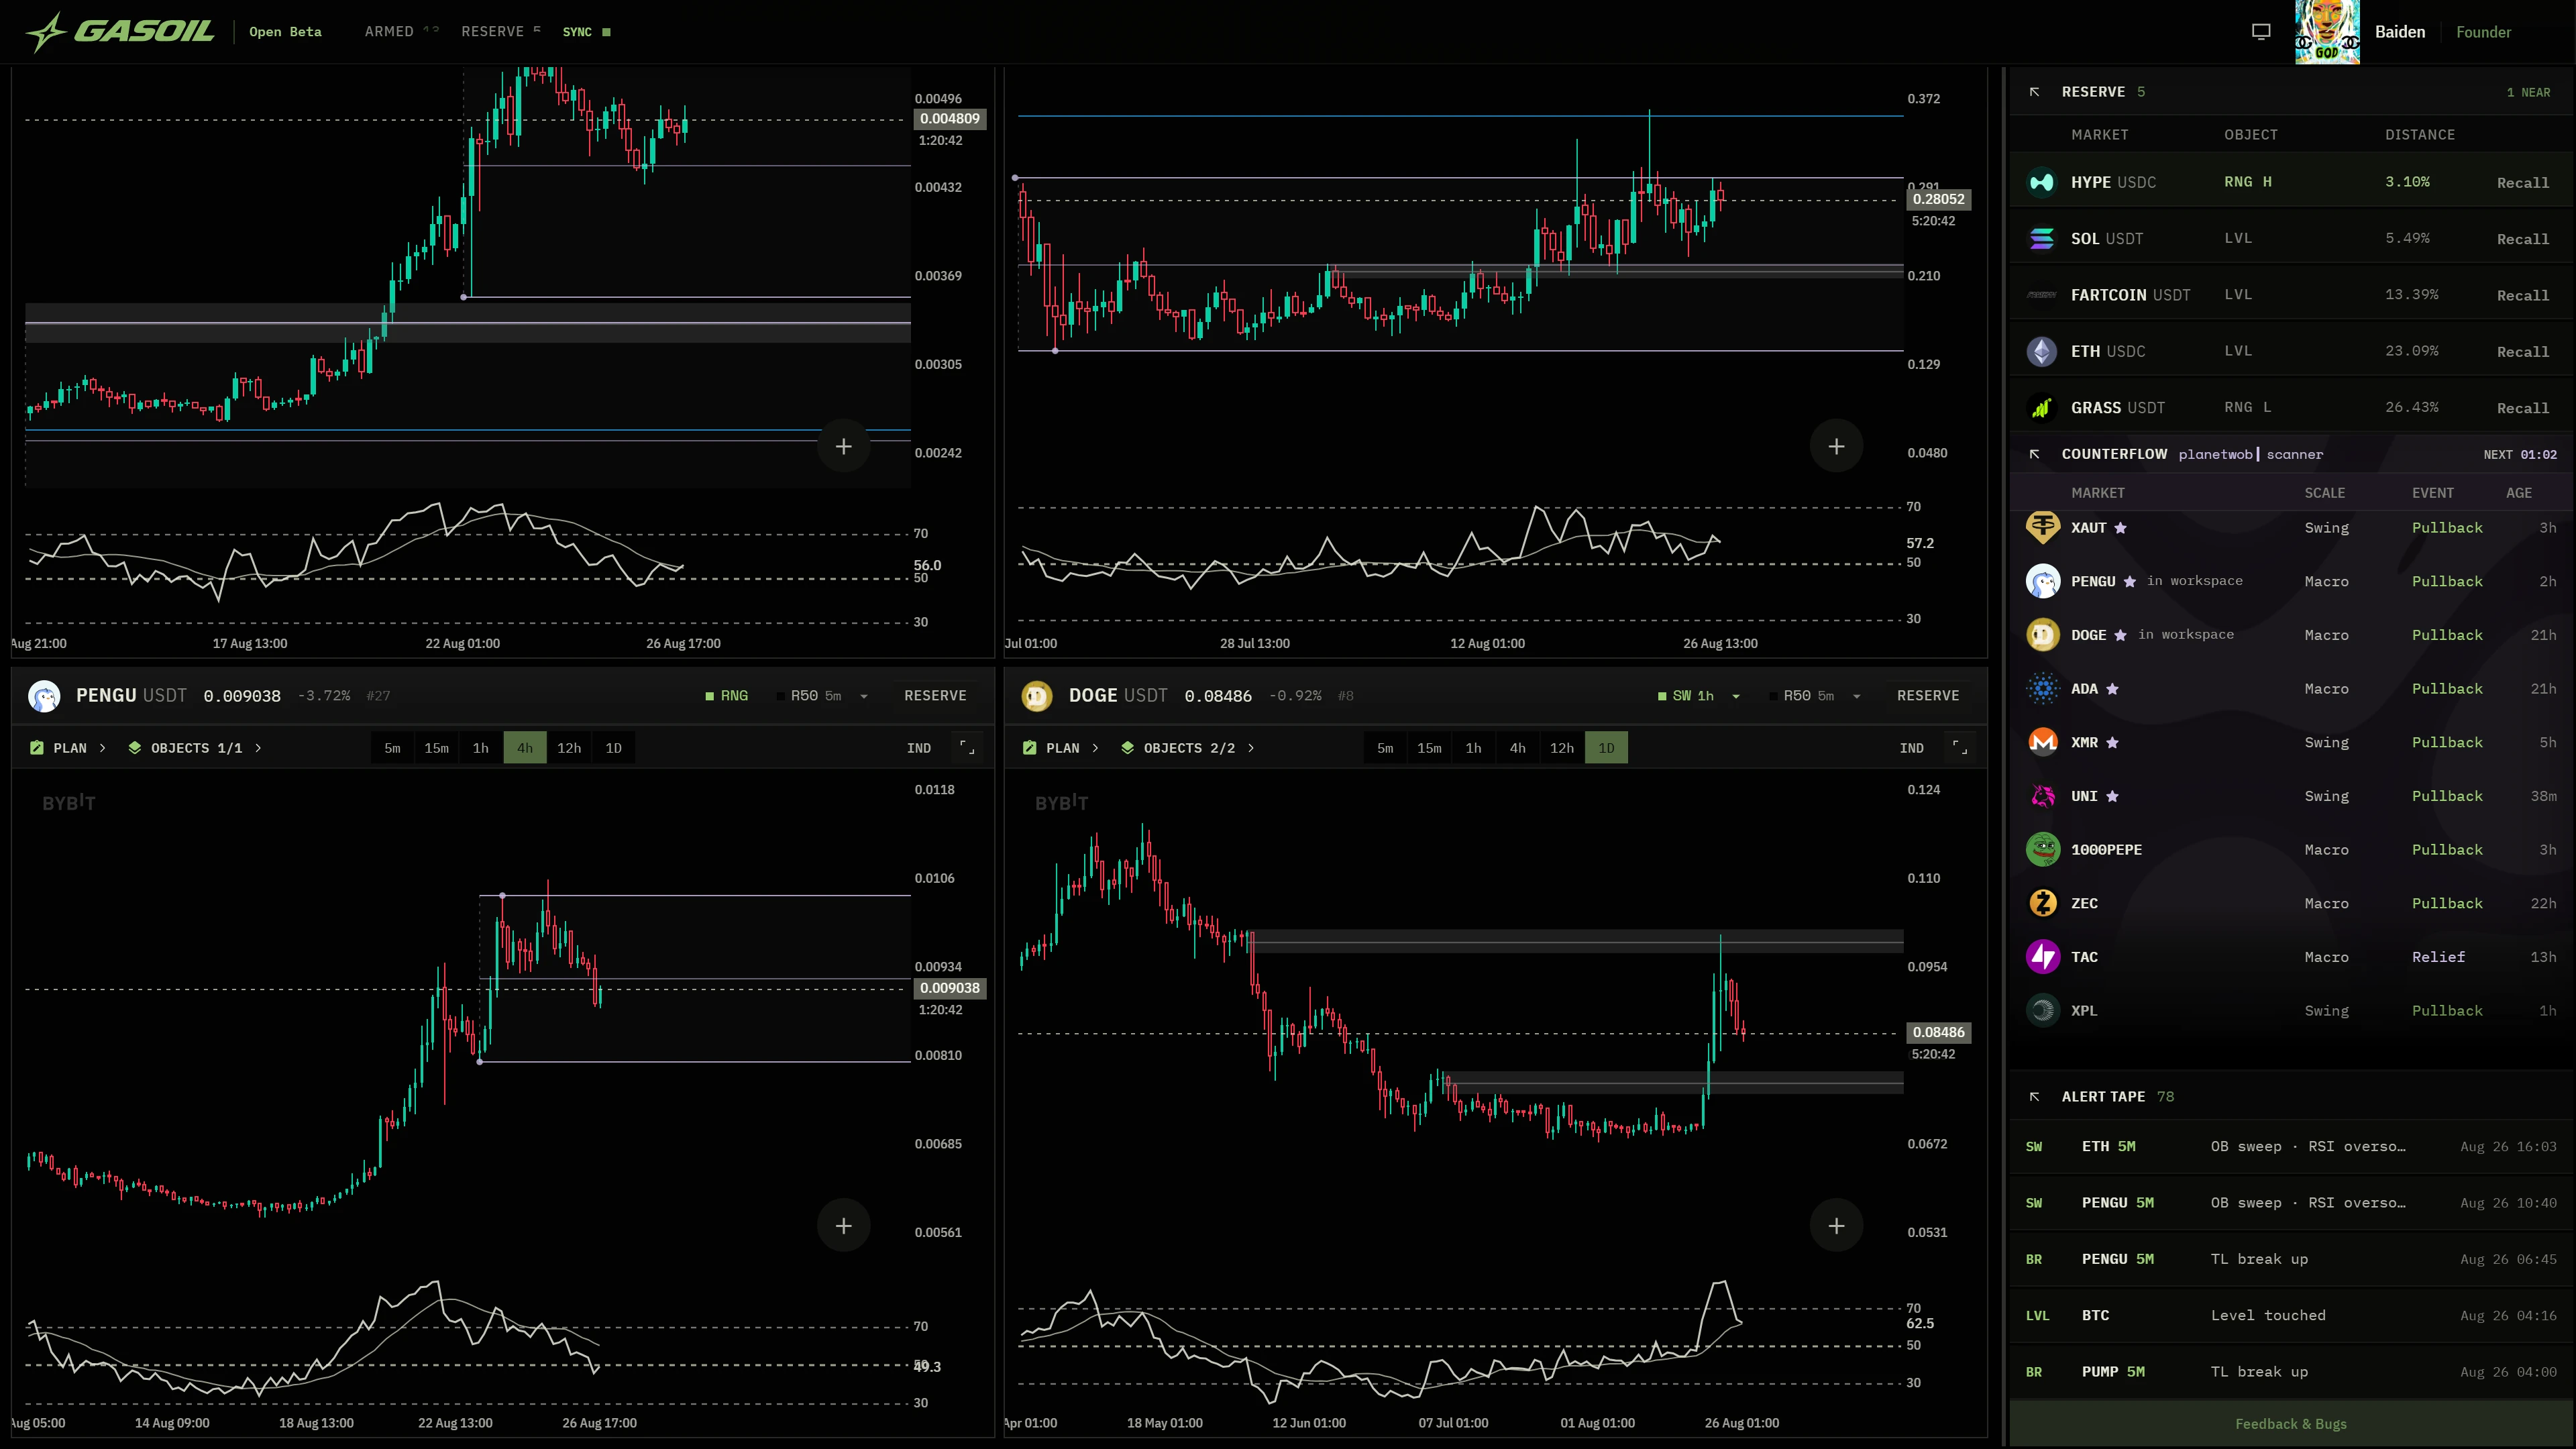Toggle the SW 1h indicator on DOGE
Viewport: 2576px width, 1449px height.
click(1686, 696)
